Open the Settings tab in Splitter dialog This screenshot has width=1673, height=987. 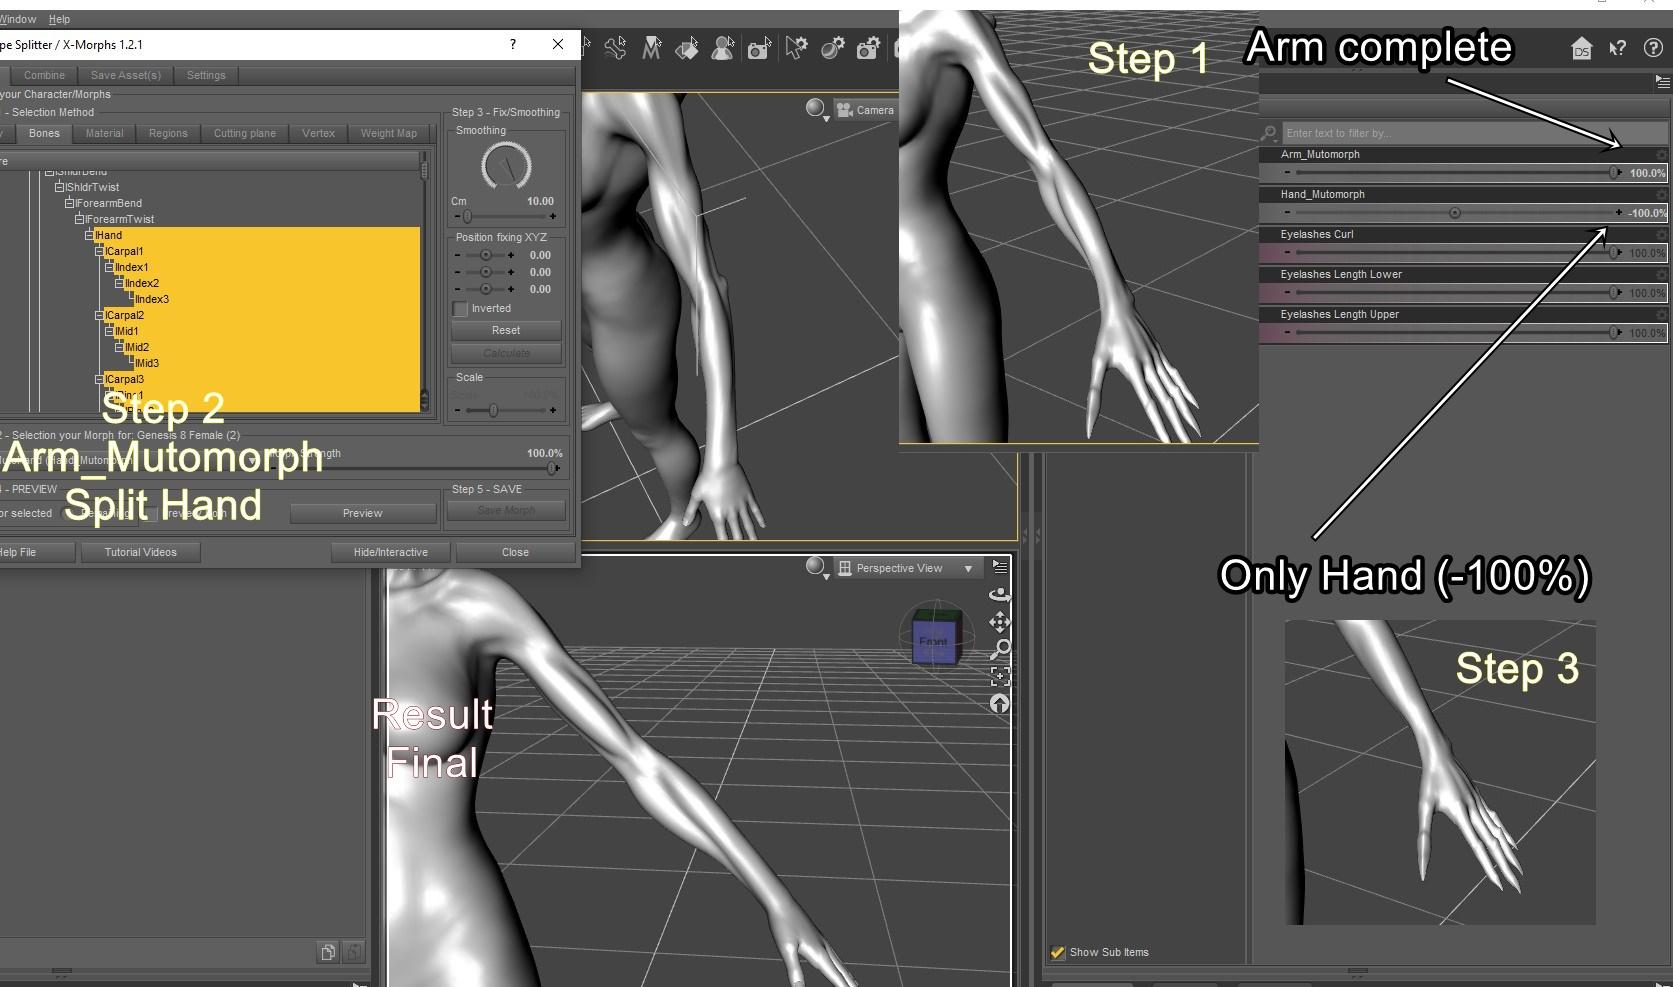click(x=206, y=75)
